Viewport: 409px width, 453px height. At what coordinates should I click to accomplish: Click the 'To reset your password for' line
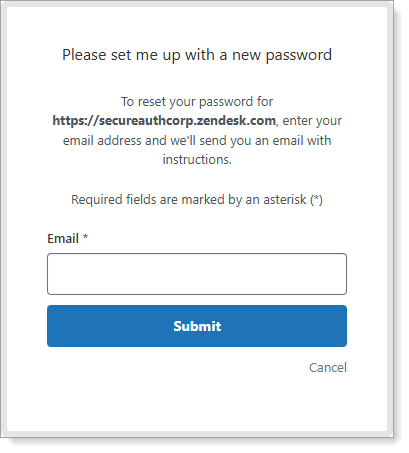click(197, 102)
